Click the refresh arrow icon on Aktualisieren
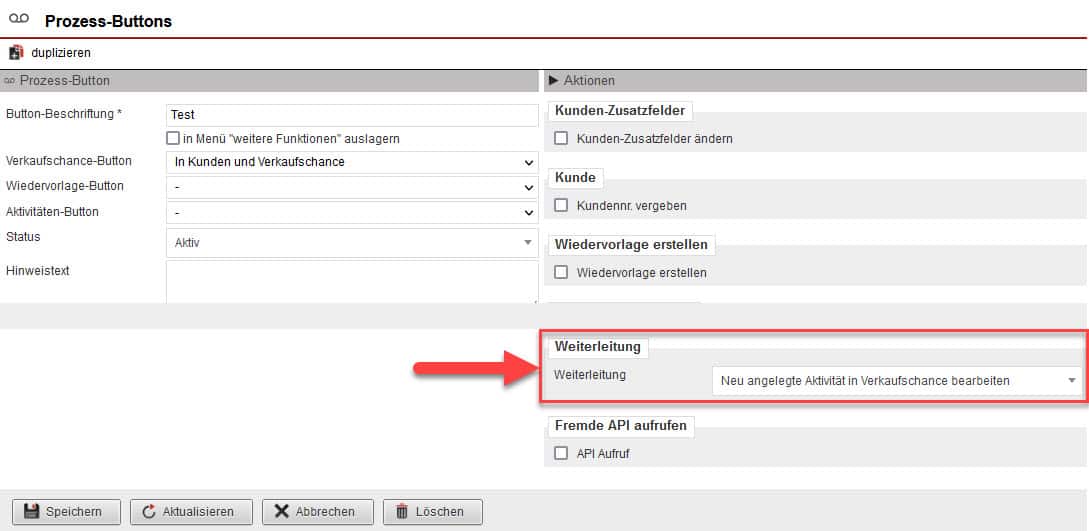Screen dimensions: 1089x531 (x=150, y=511)
